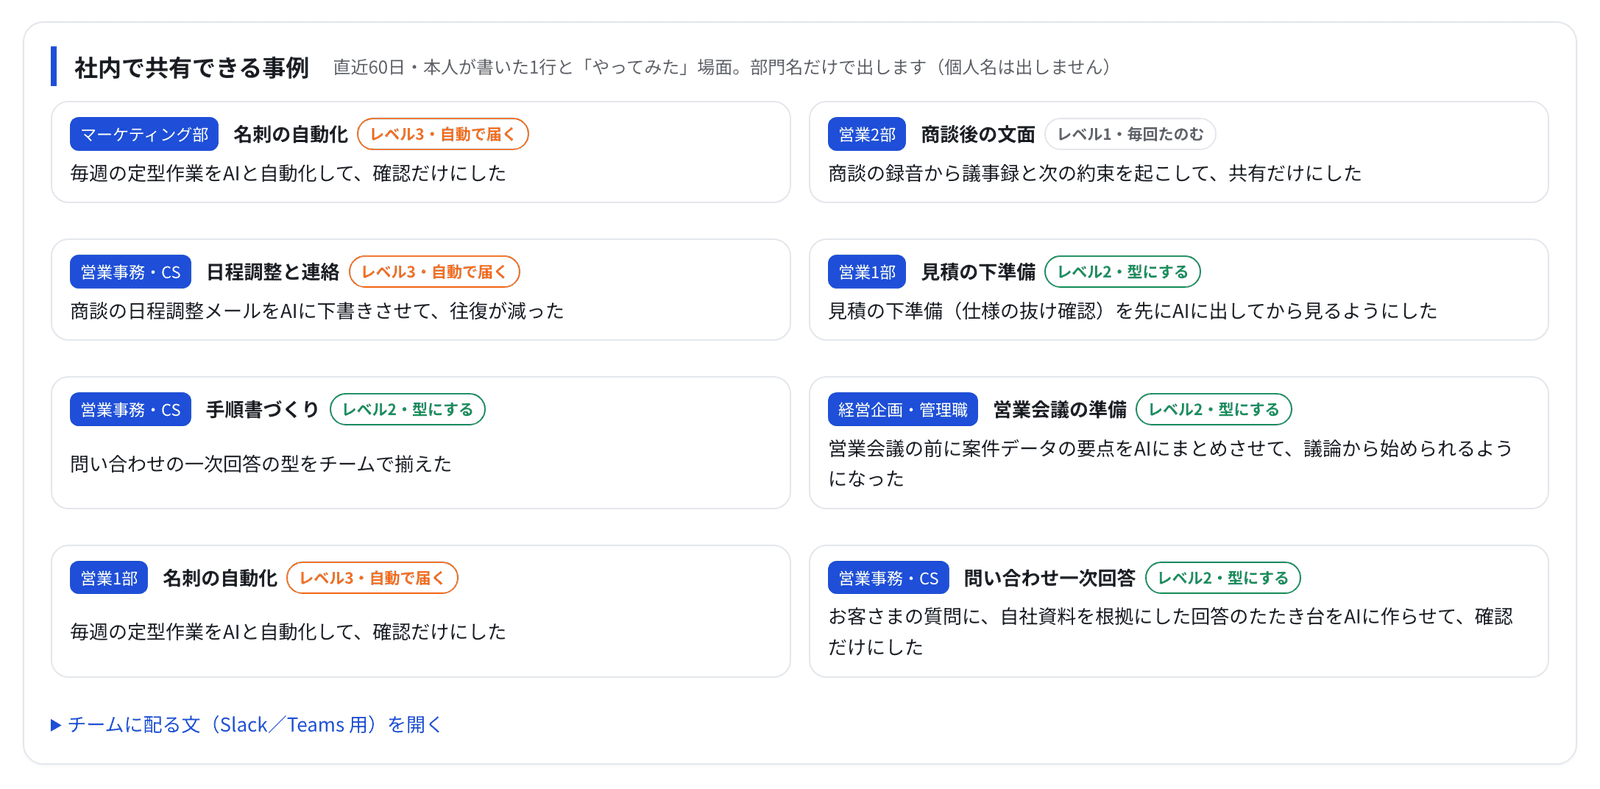Screen dimensions: 1600x789
Task: Click the subtitle starting 直近60日・本人が書いた1行
Action: pyautogui.click(x=722, y=67)
